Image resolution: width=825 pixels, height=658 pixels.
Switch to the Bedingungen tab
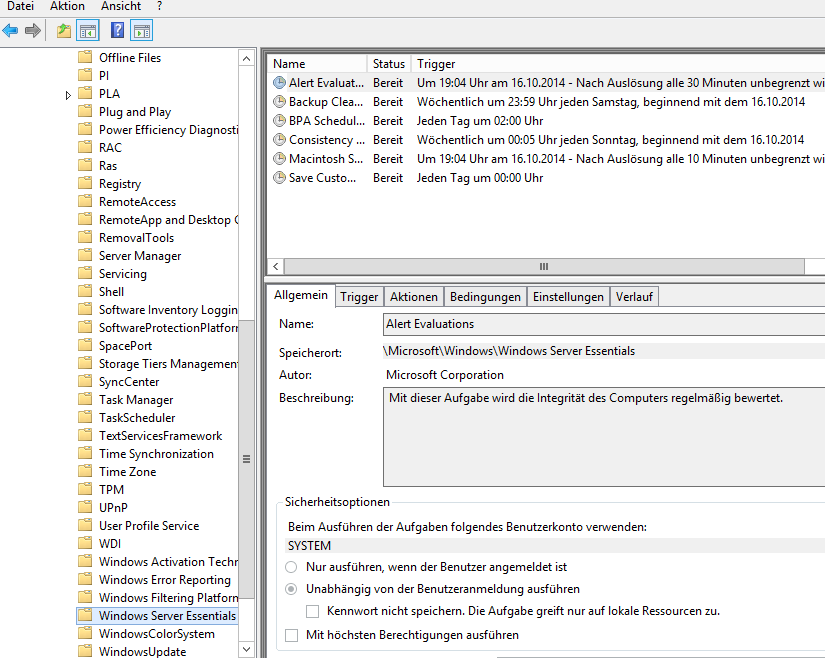point(485,297)
